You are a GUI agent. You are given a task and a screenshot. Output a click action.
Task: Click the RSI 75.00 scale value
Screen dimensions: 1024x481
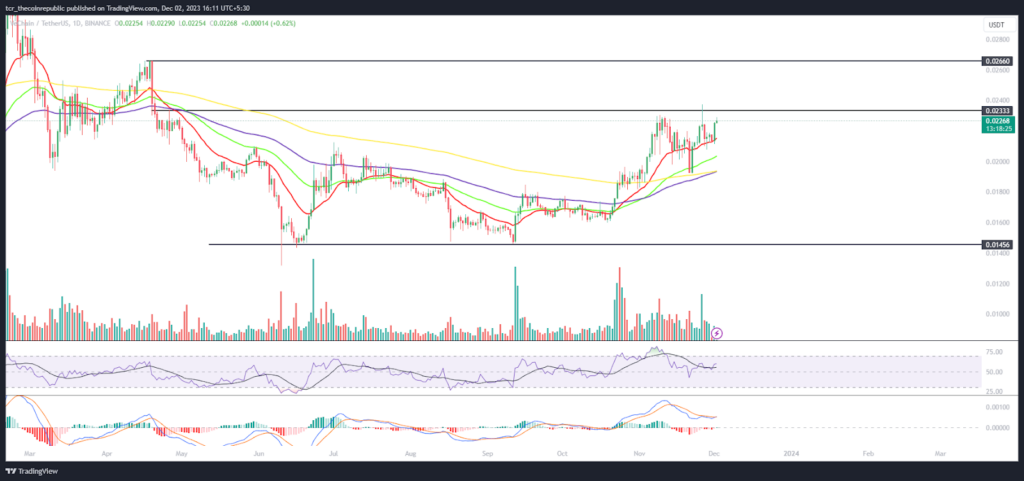995,352
